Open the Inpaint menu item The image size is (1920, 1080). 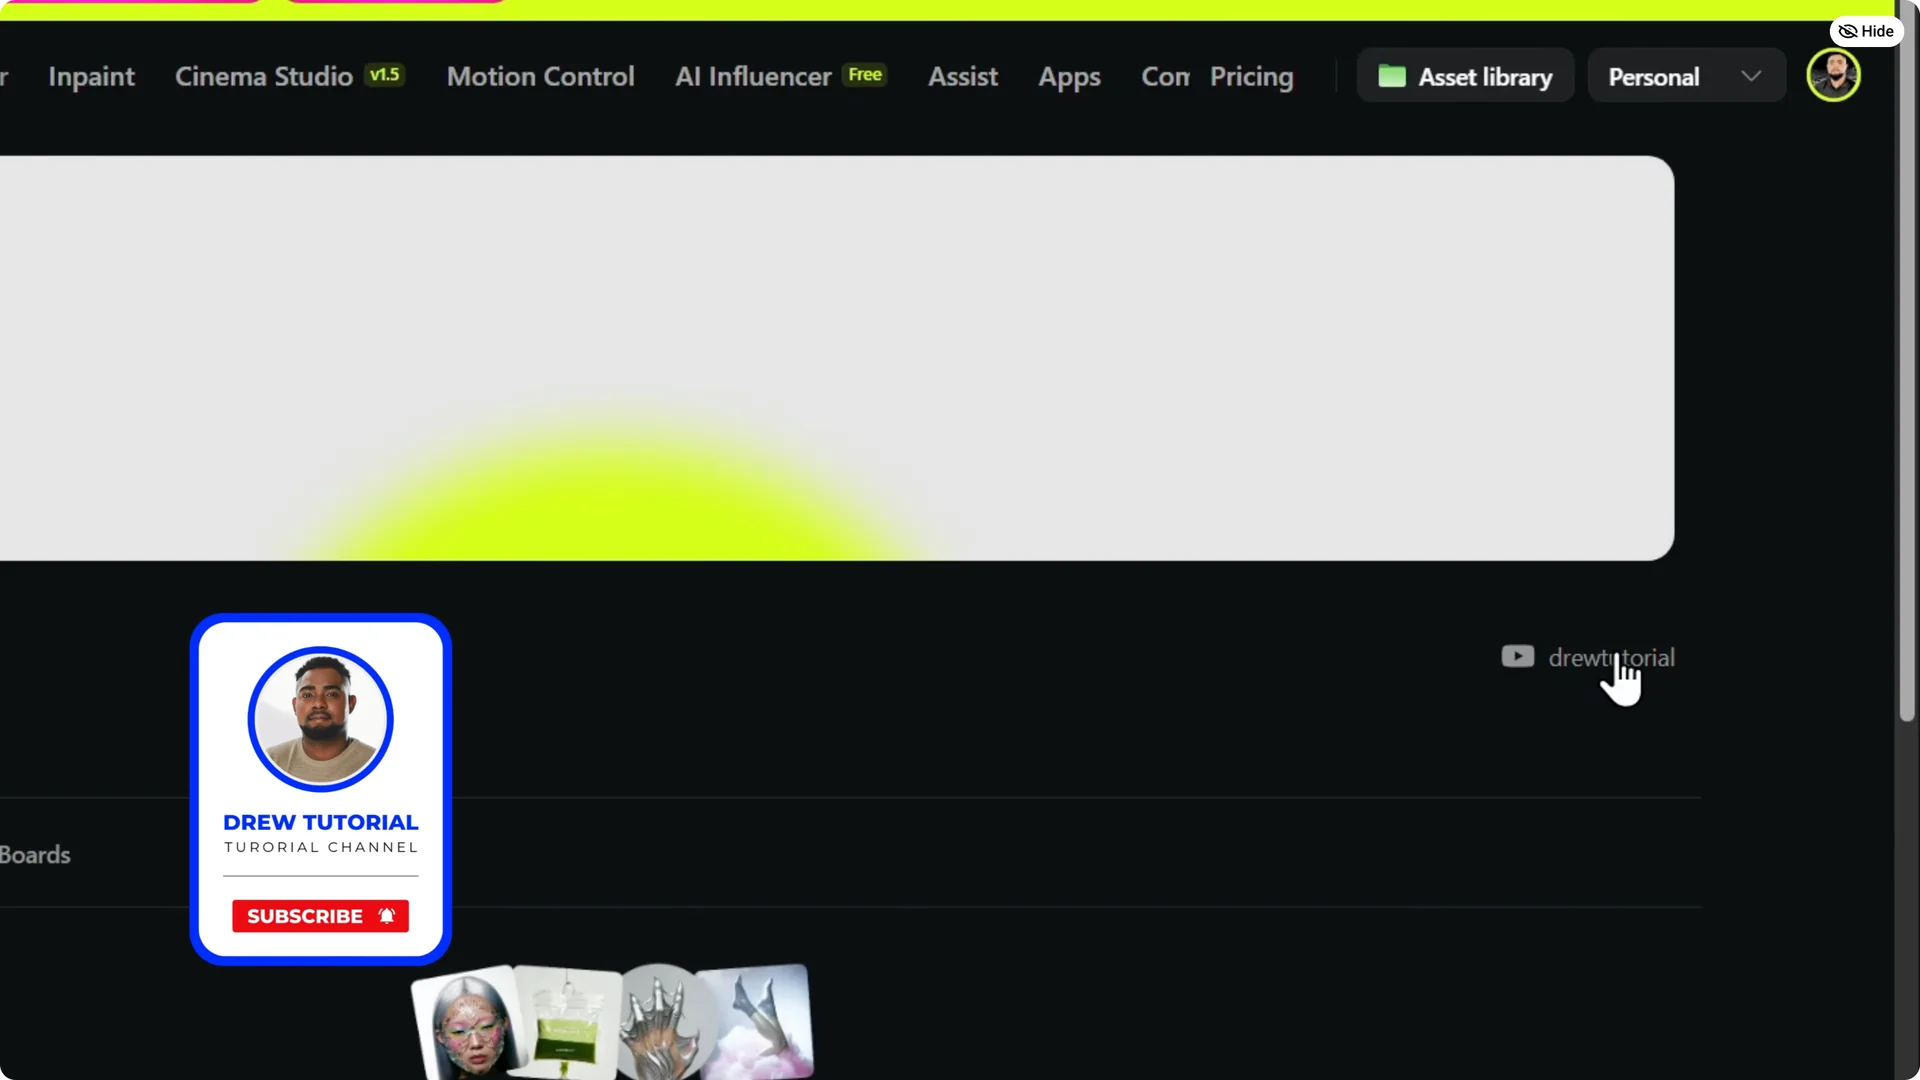pyautogui.click(x=91, y=76)
